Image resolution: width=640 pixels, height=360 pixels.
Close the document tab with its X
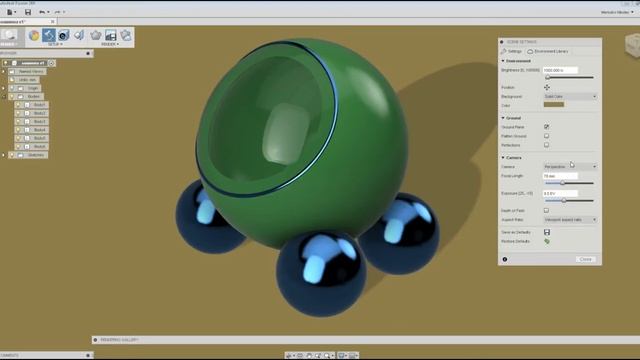53,21
